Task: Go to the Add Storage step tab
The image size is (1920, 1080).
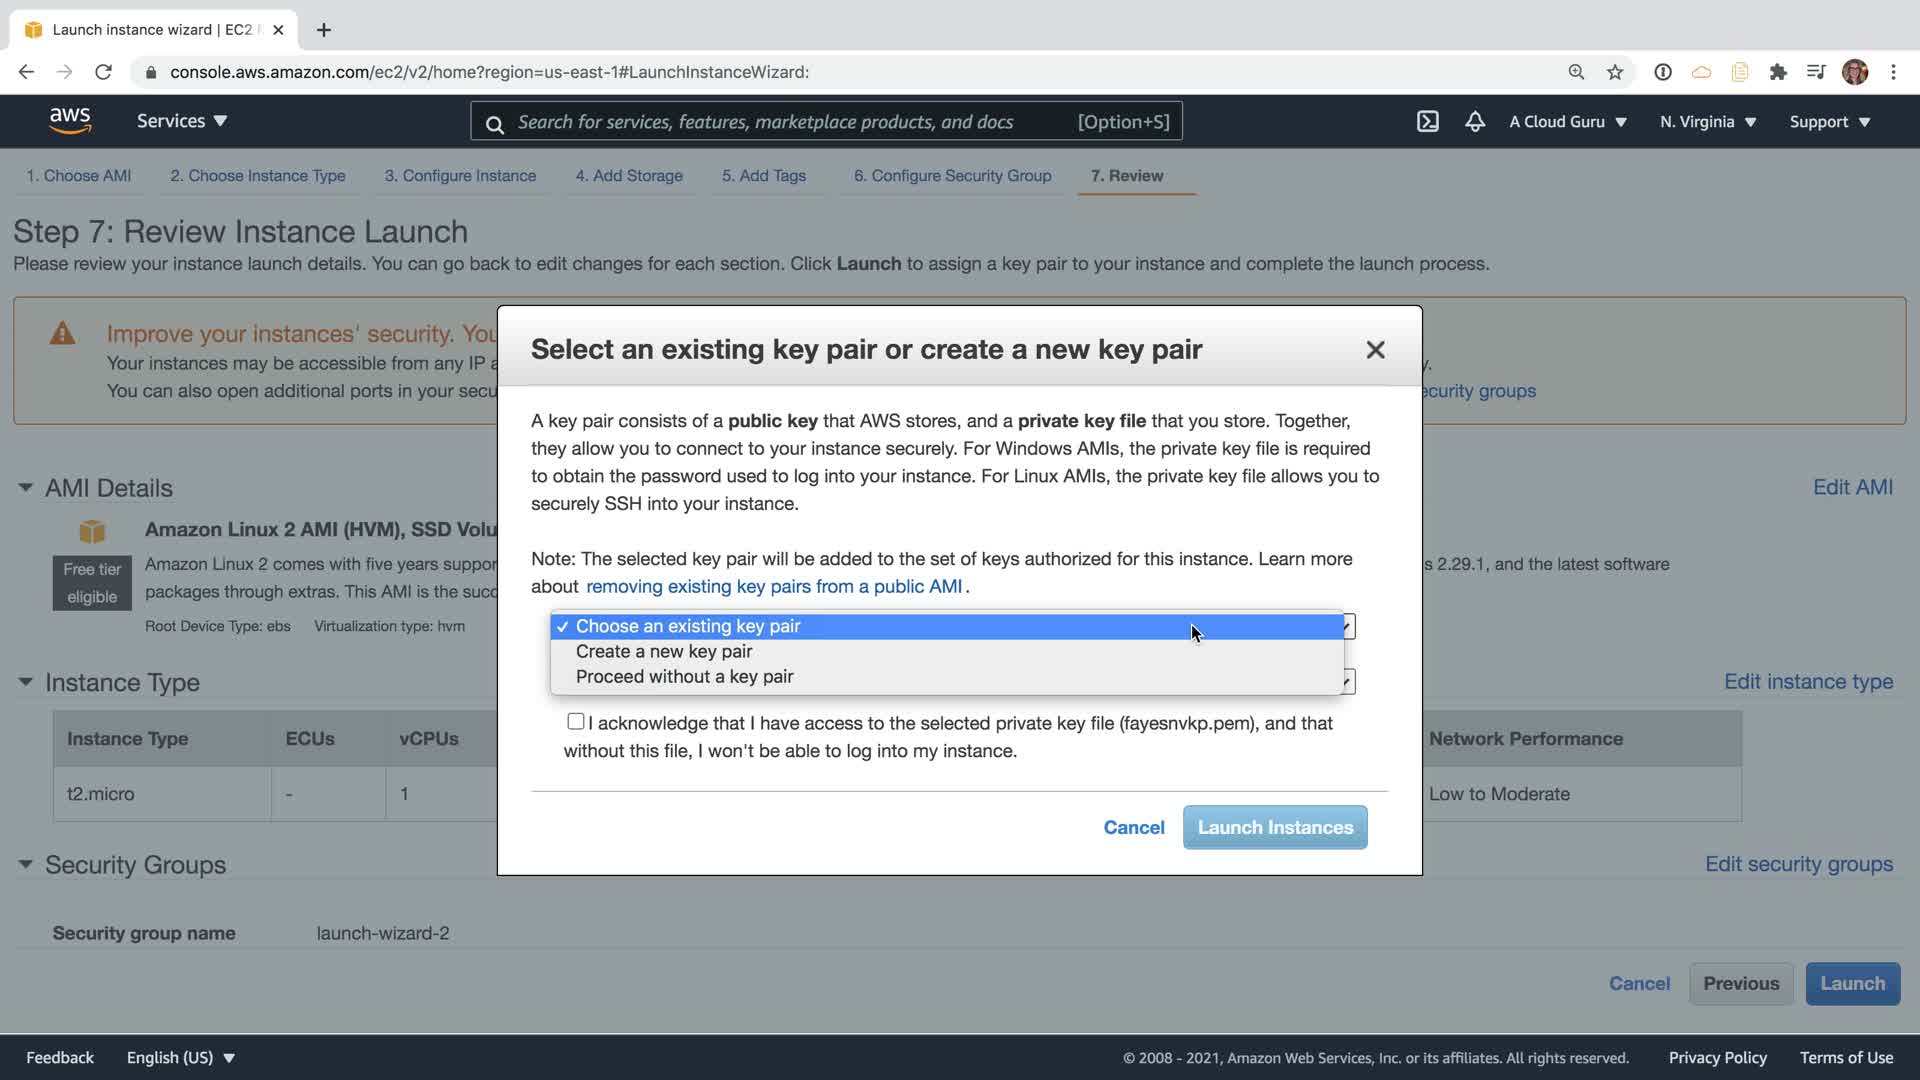Action: pos(629,176)
